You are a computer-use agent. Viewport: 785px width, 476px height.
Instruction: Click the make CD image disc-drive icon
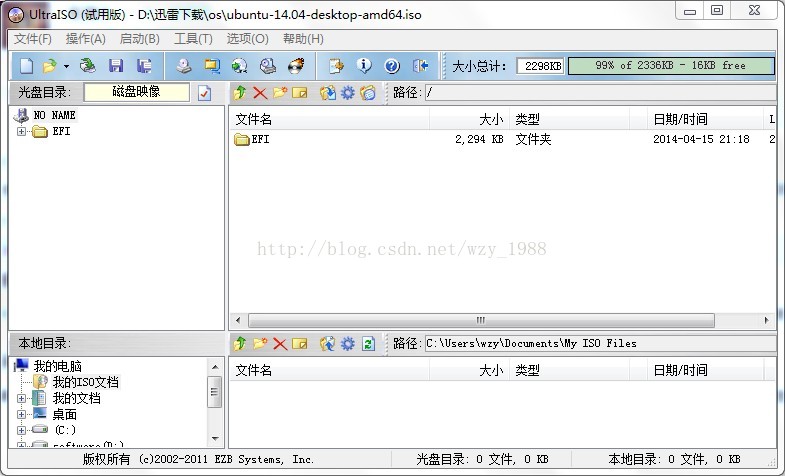click(x=184, y=66)
